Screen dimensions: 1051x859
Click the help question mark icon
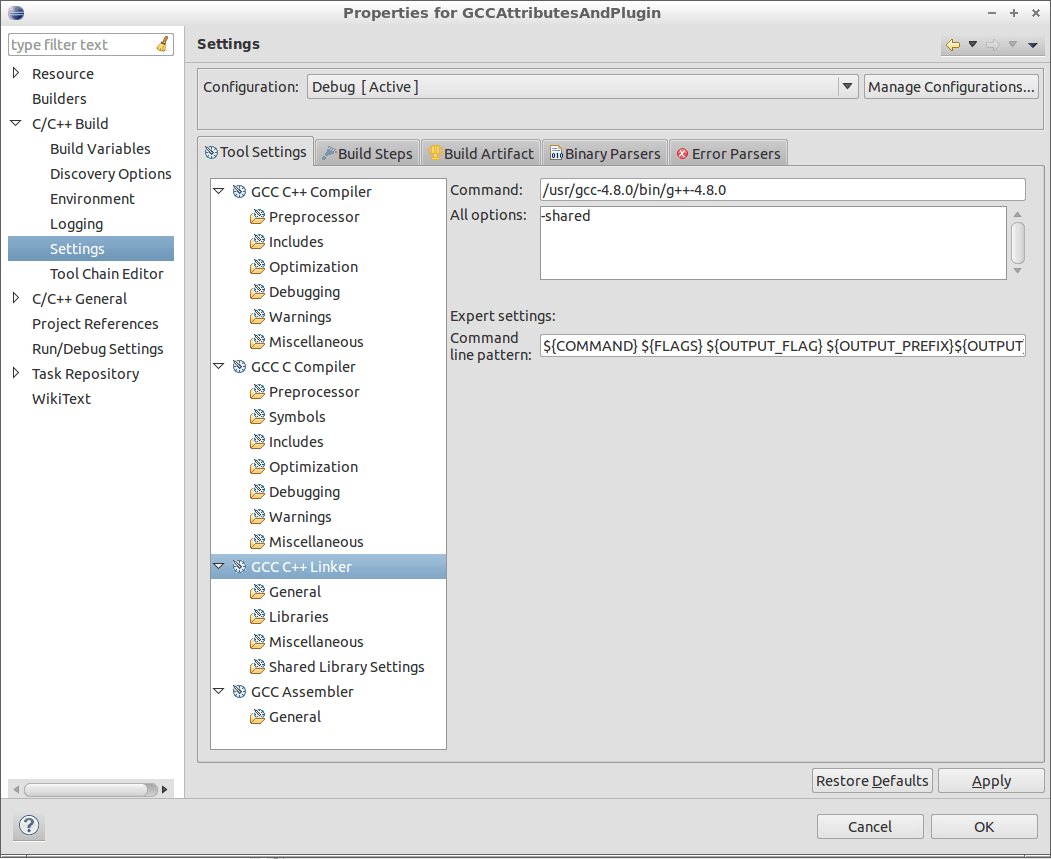click(29, 825)
